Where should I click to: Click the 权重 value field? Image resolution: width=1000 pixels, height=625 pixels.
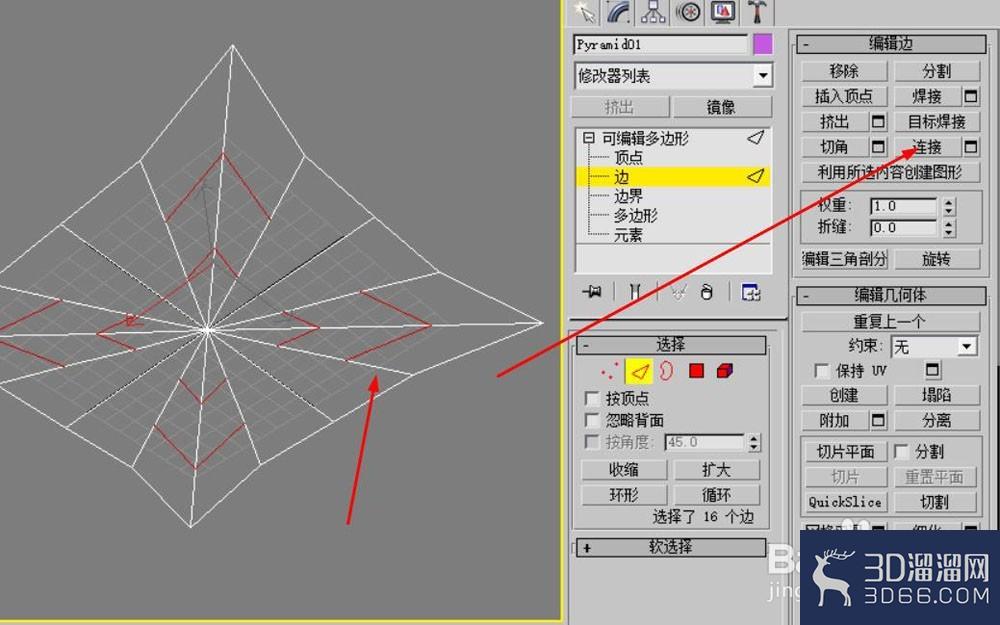902,206
